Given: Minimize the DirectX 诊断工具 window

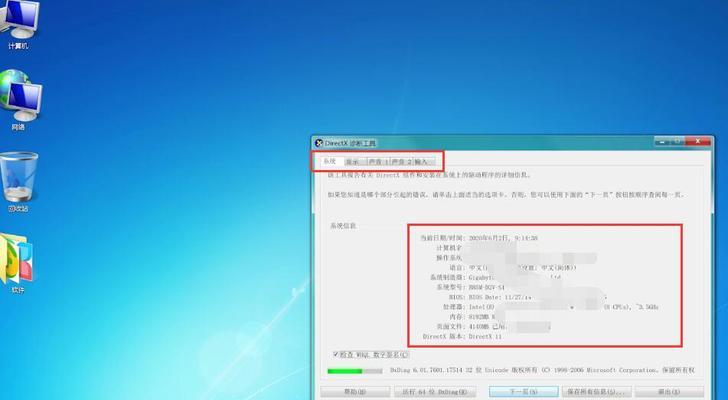Looking at the screenshot, I should pos(663,141).
